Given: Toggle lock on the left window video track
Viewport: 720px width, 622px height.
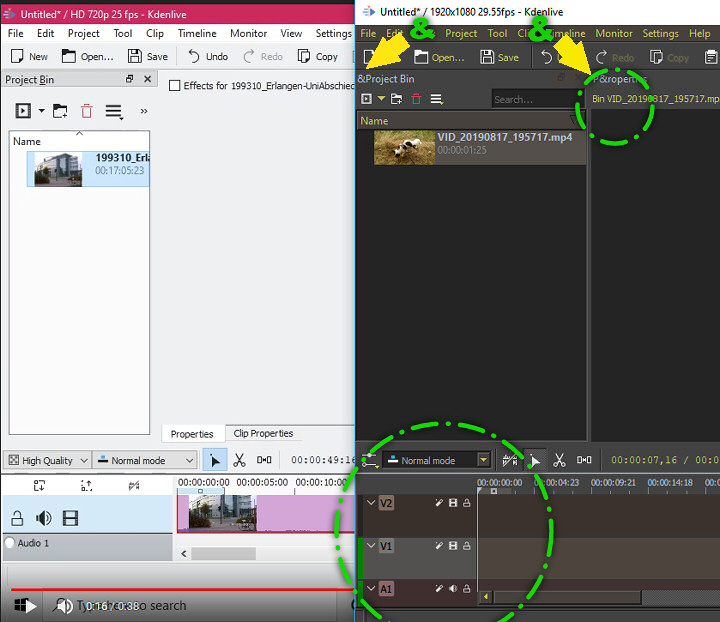Looking at the screenshot, I should click(x=17, y=518).
